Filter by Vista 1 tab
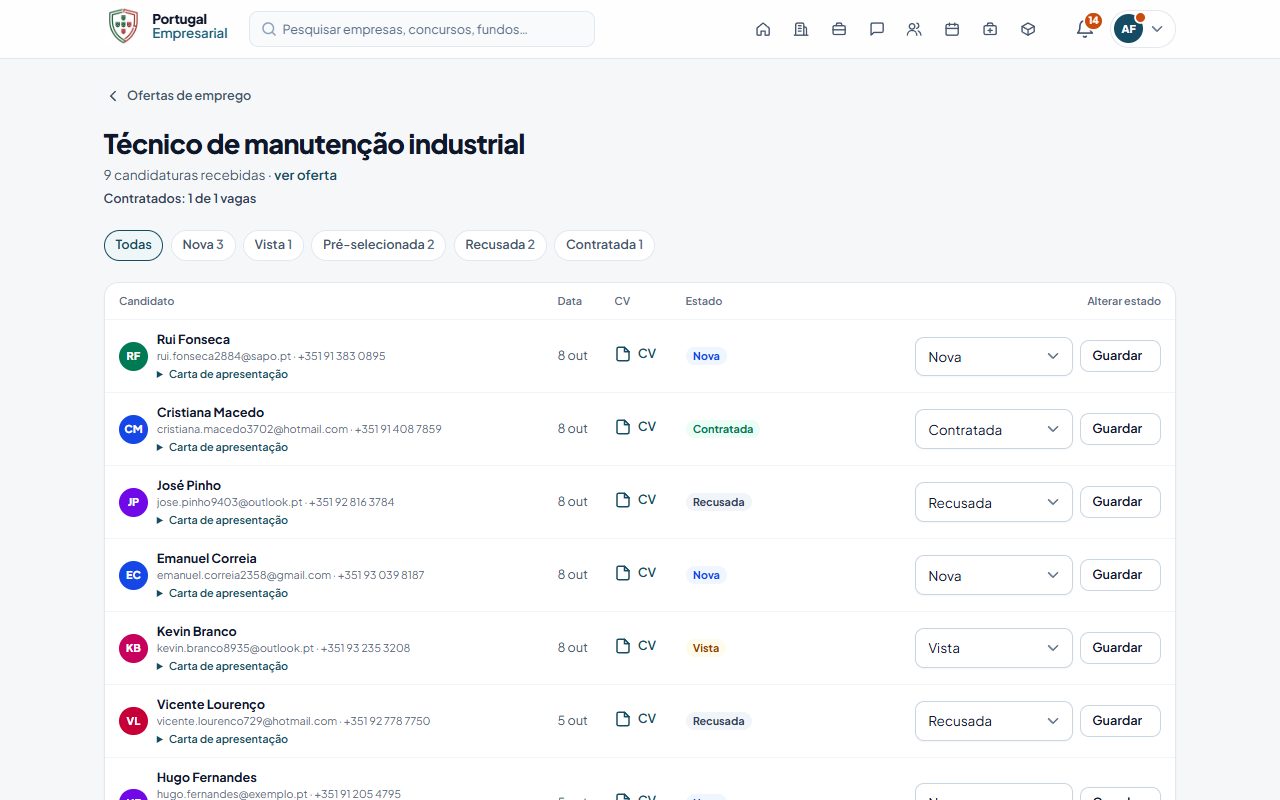 [273, 245]
